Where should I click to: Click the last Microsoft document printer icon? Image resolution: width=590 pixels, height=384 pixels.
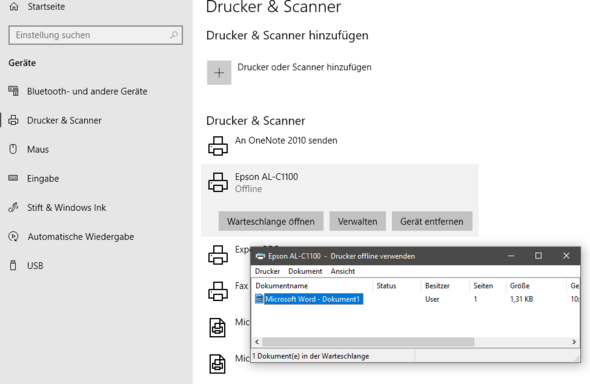[217, 364]
